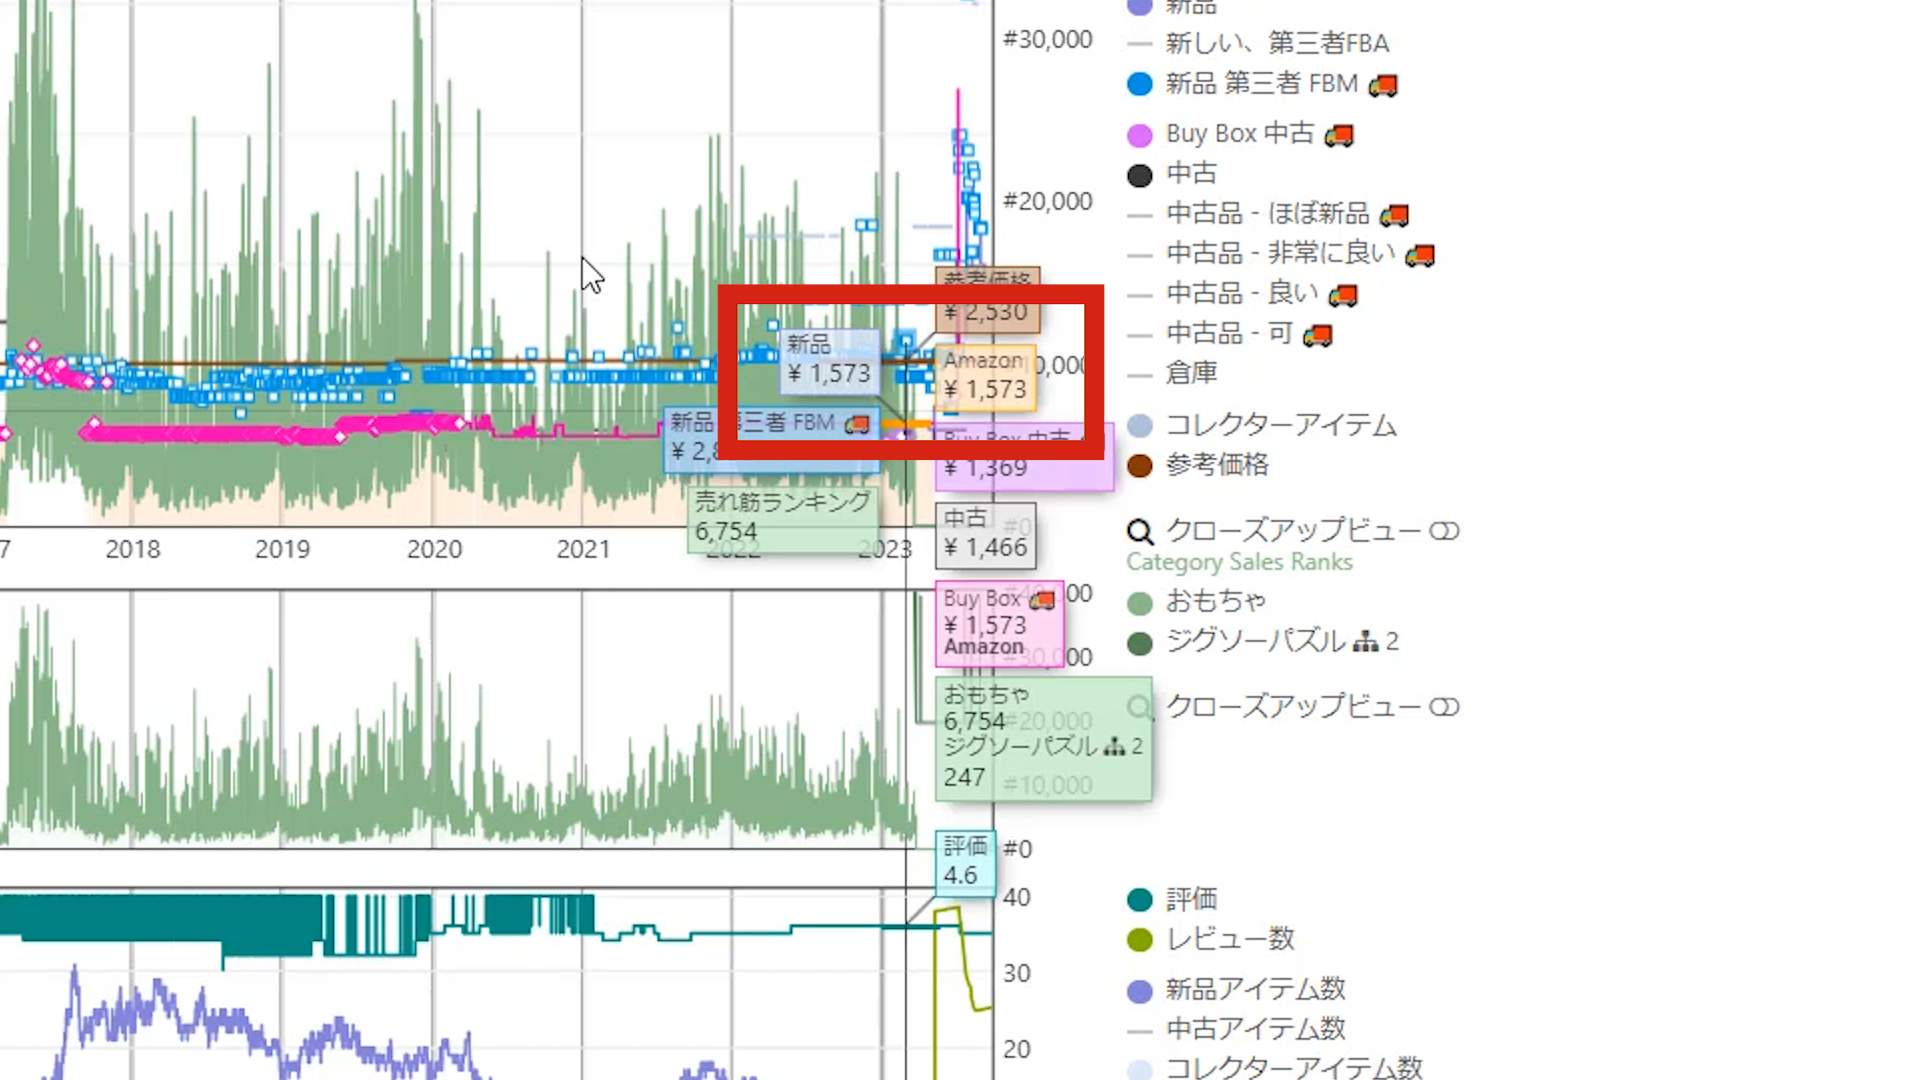
Task: Click the truck icon next to 中古品 - 良い
Action: tap(1343, 295)
